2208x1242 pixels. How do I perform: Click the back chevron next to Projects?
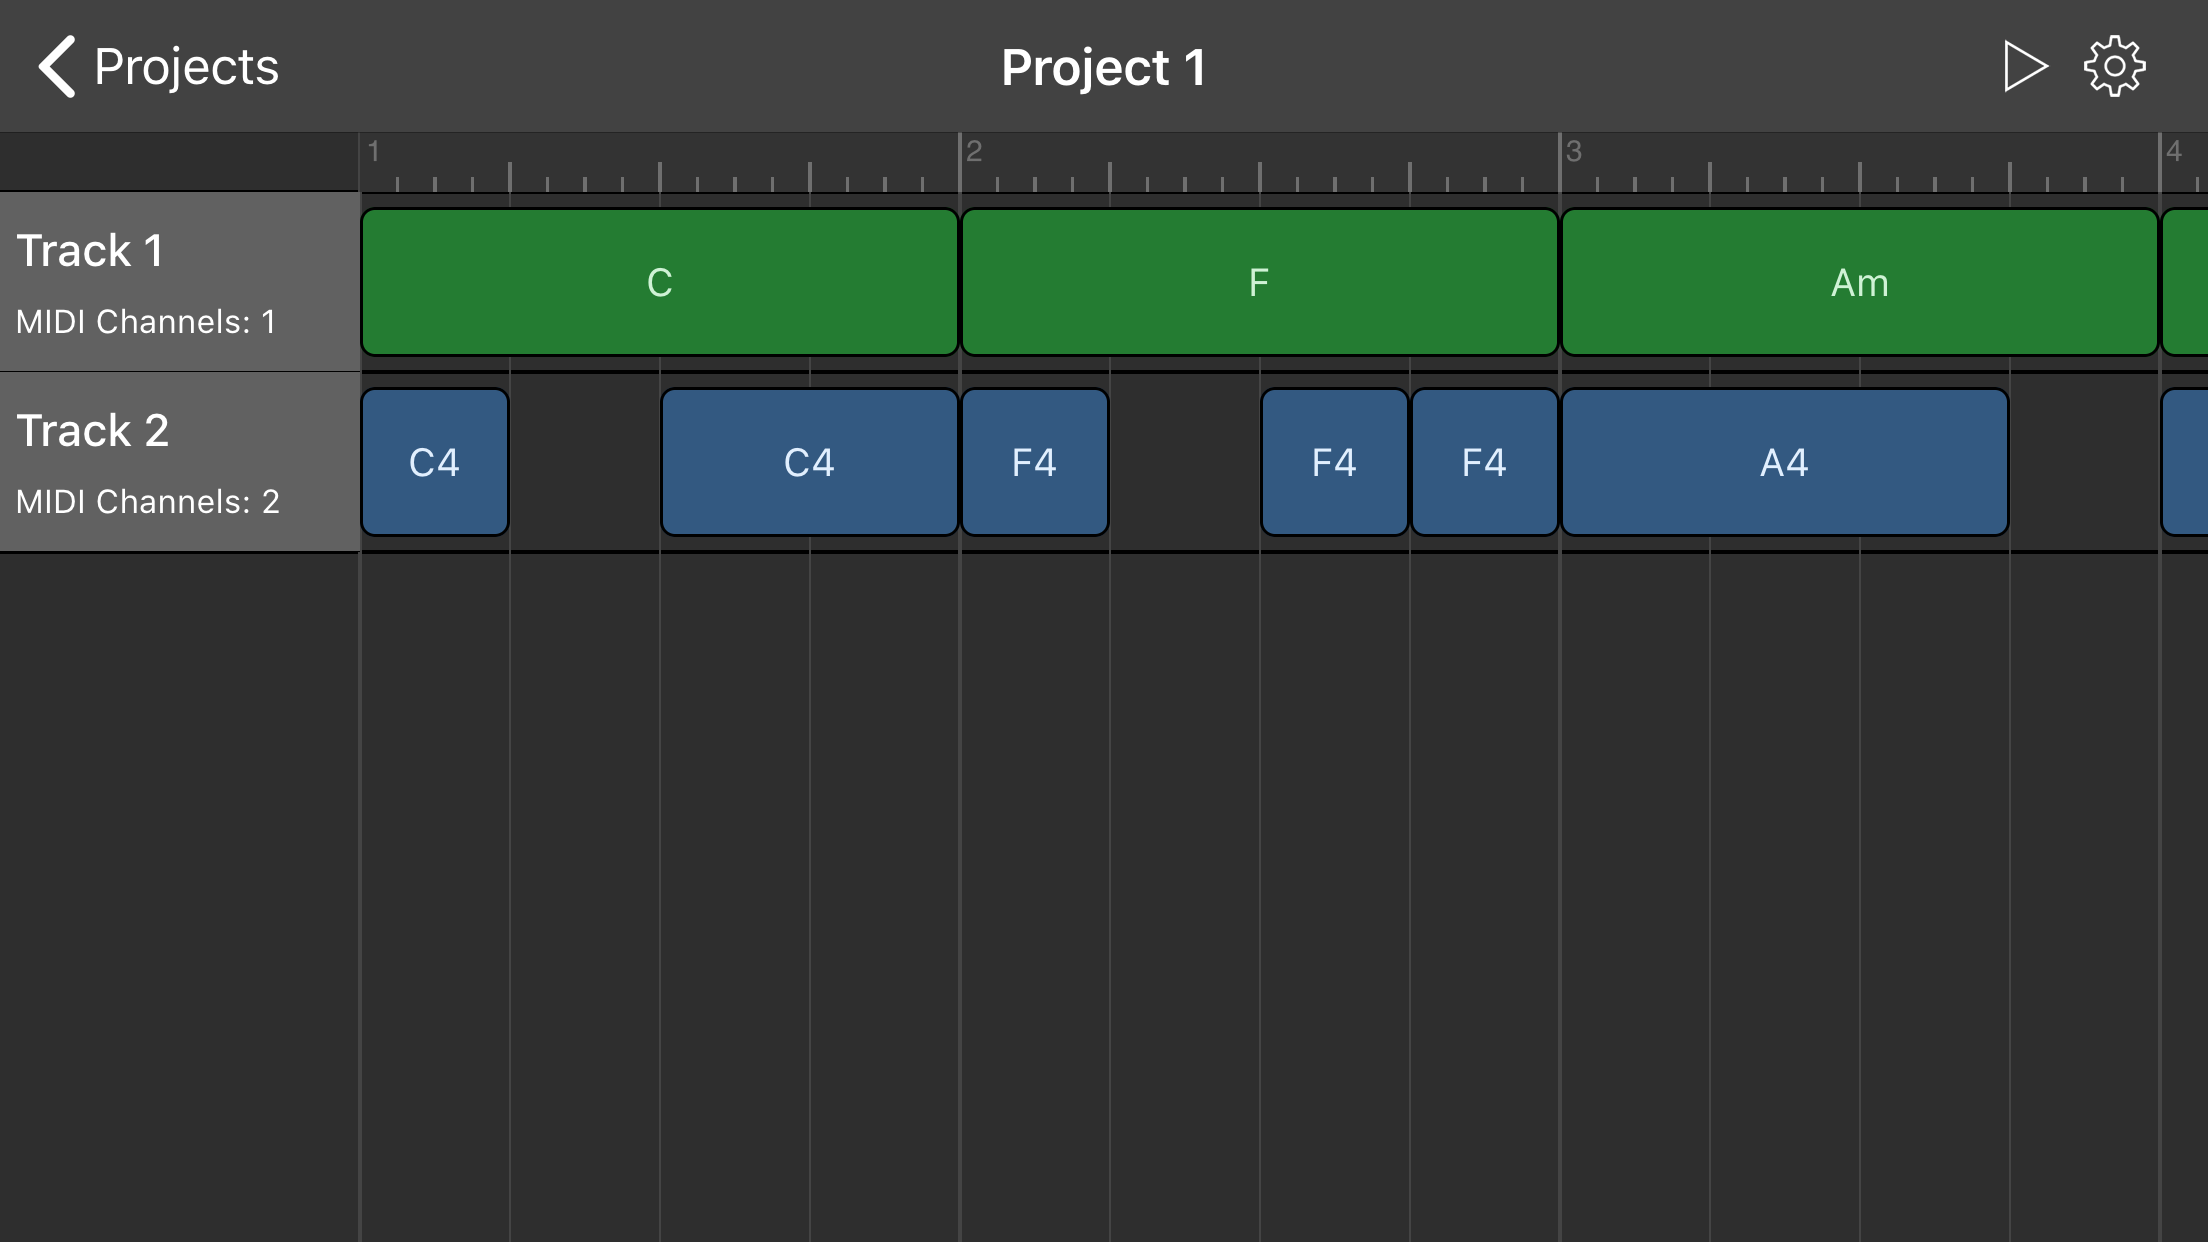pos(55,65)
